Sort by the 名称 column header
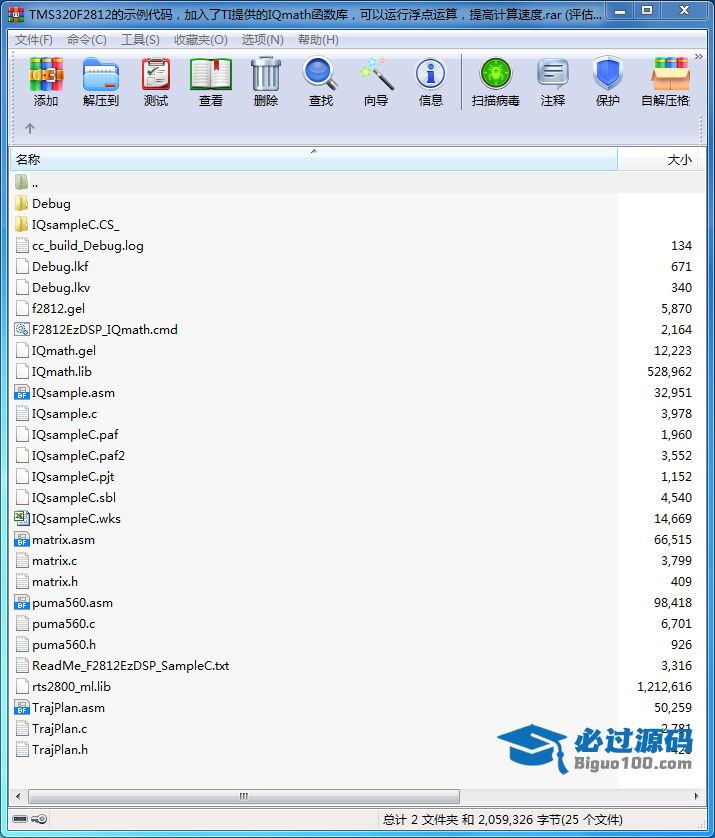Image resolution: width=715 pixels, height=838 pixels. (314, 160)
